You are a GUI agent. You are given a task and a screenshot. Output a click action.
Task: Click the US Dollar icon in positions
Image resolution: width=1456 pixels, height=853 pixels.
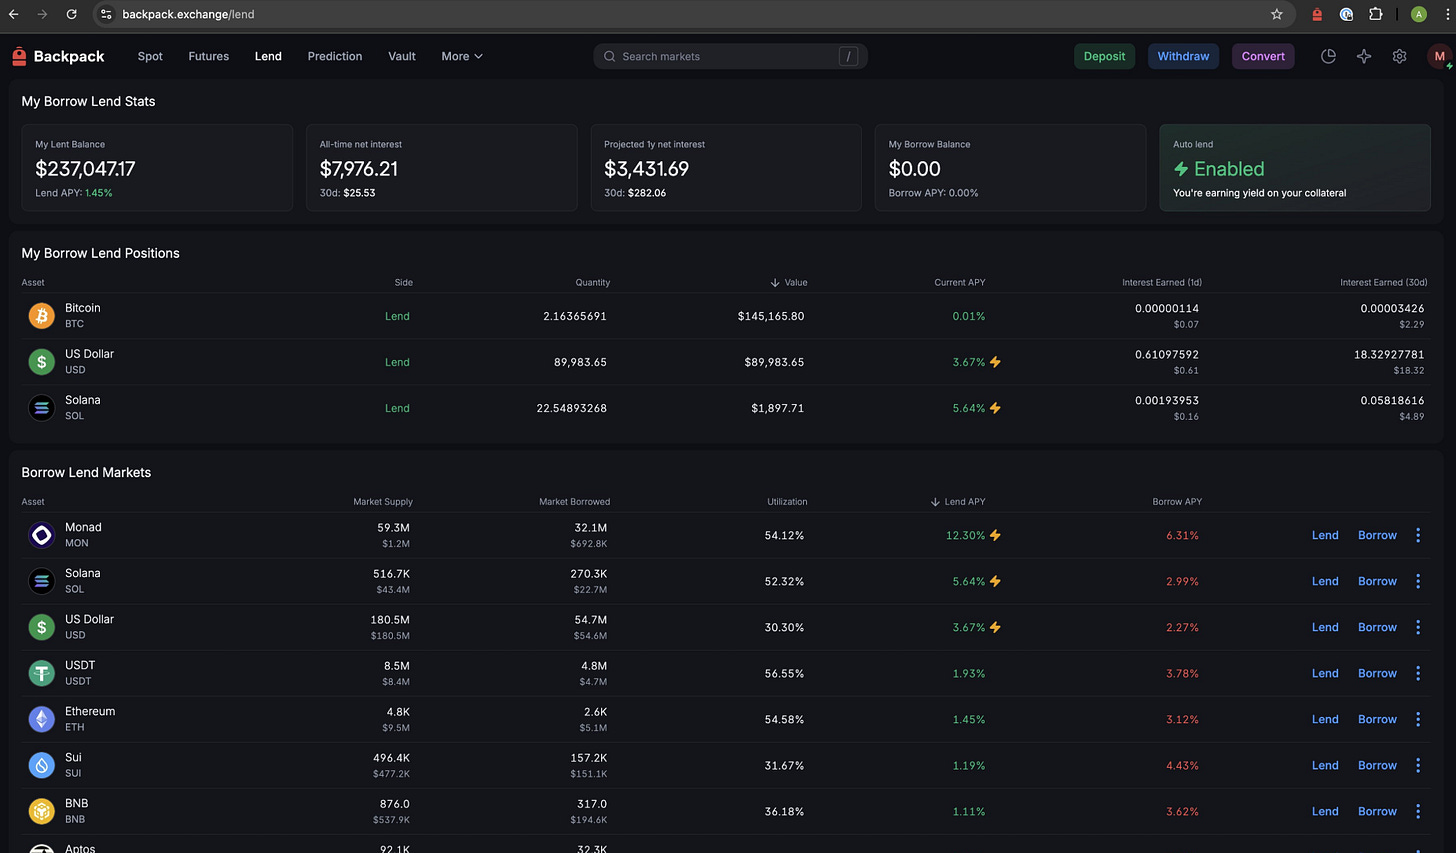(41, 362)
